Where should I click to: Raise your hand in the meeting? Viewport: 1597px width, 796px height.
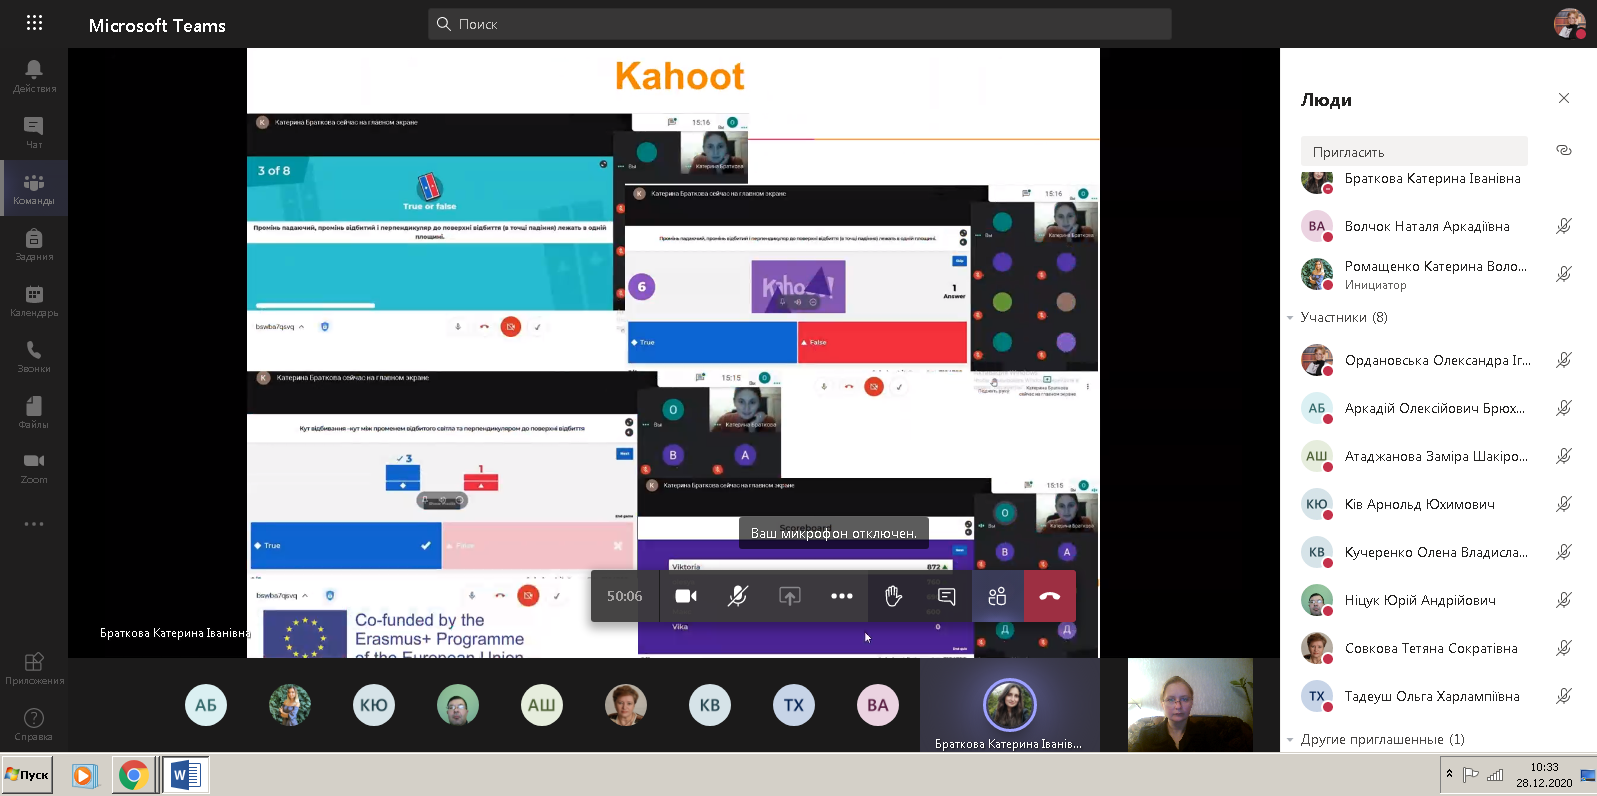click(x=894, y=596)
